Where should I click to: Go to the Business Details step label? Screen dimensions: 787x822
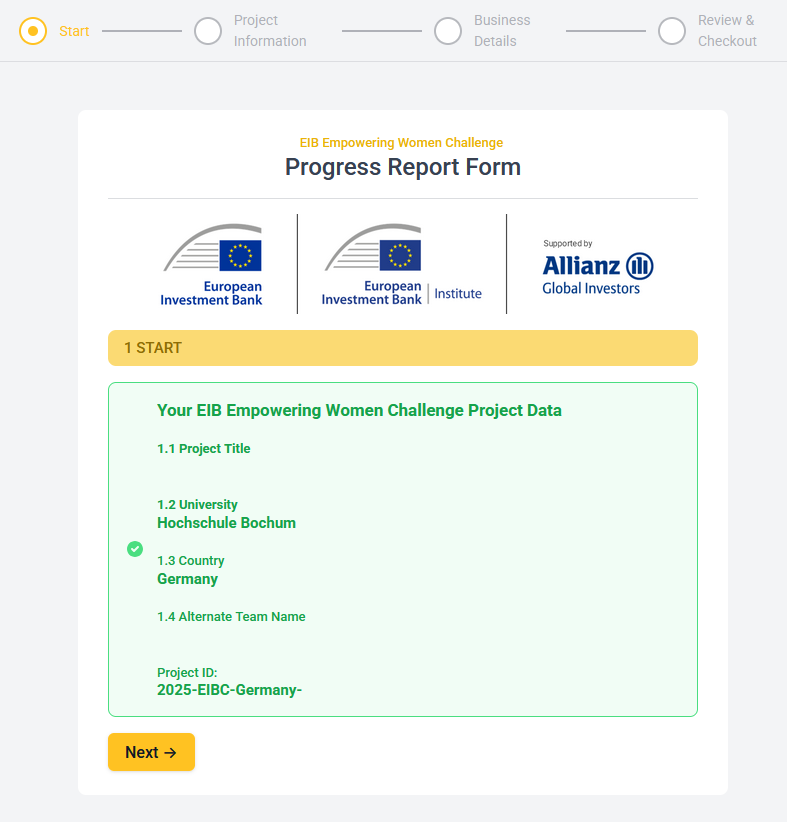(x=502, y=30)
